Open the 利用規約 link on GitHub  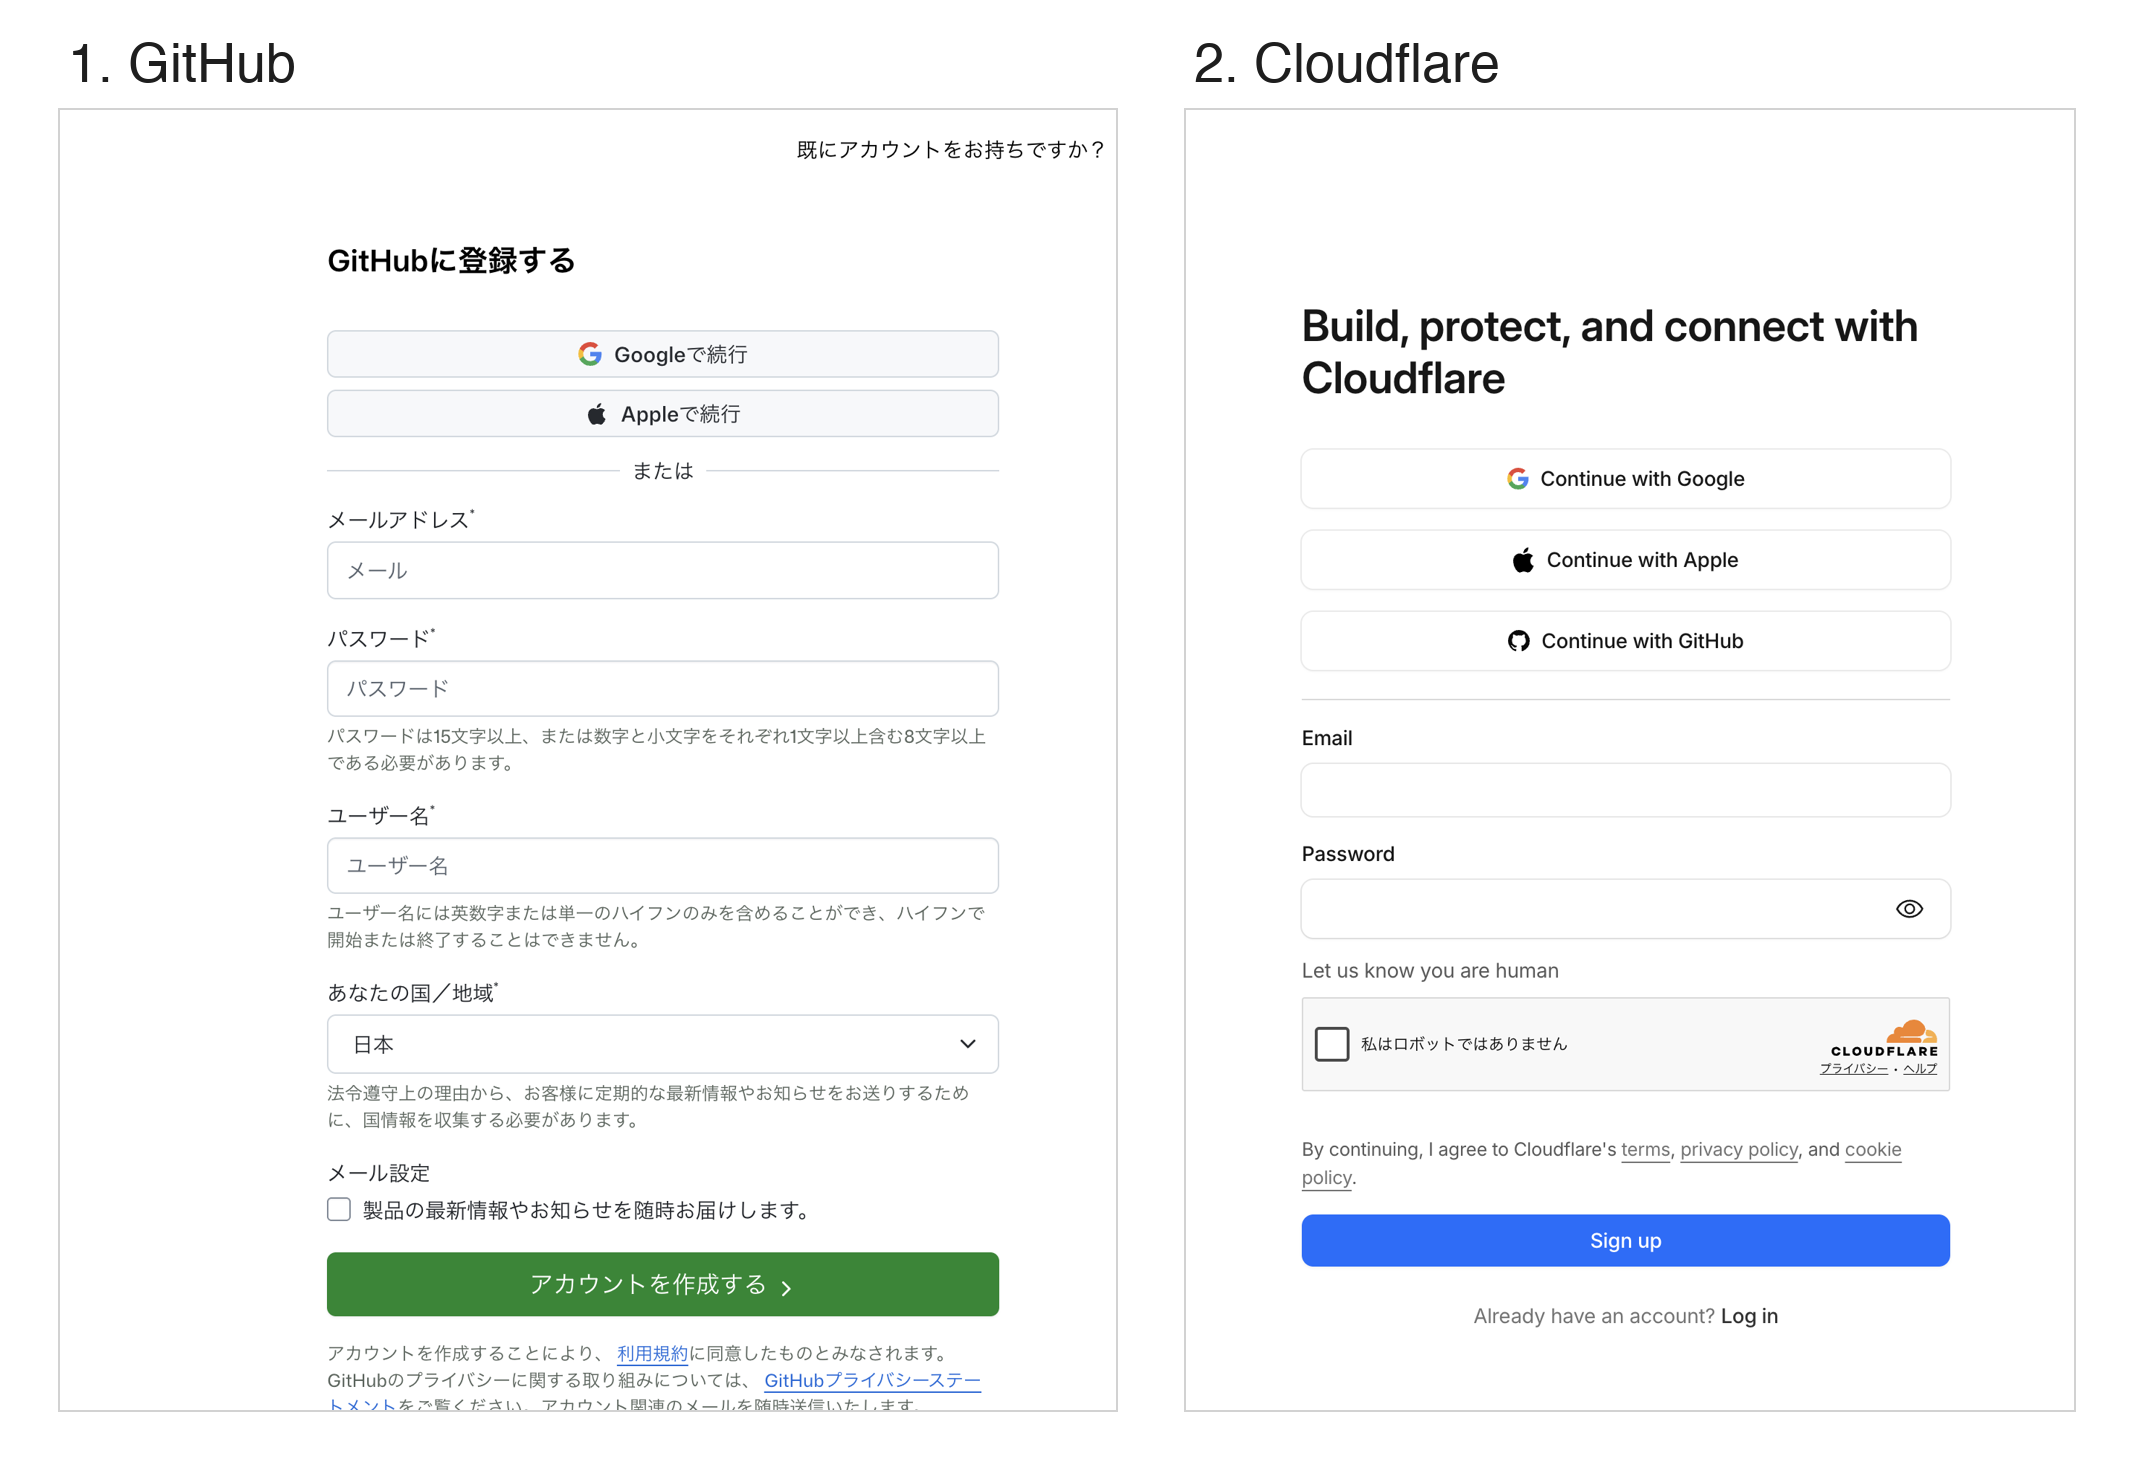point(652,1353)
